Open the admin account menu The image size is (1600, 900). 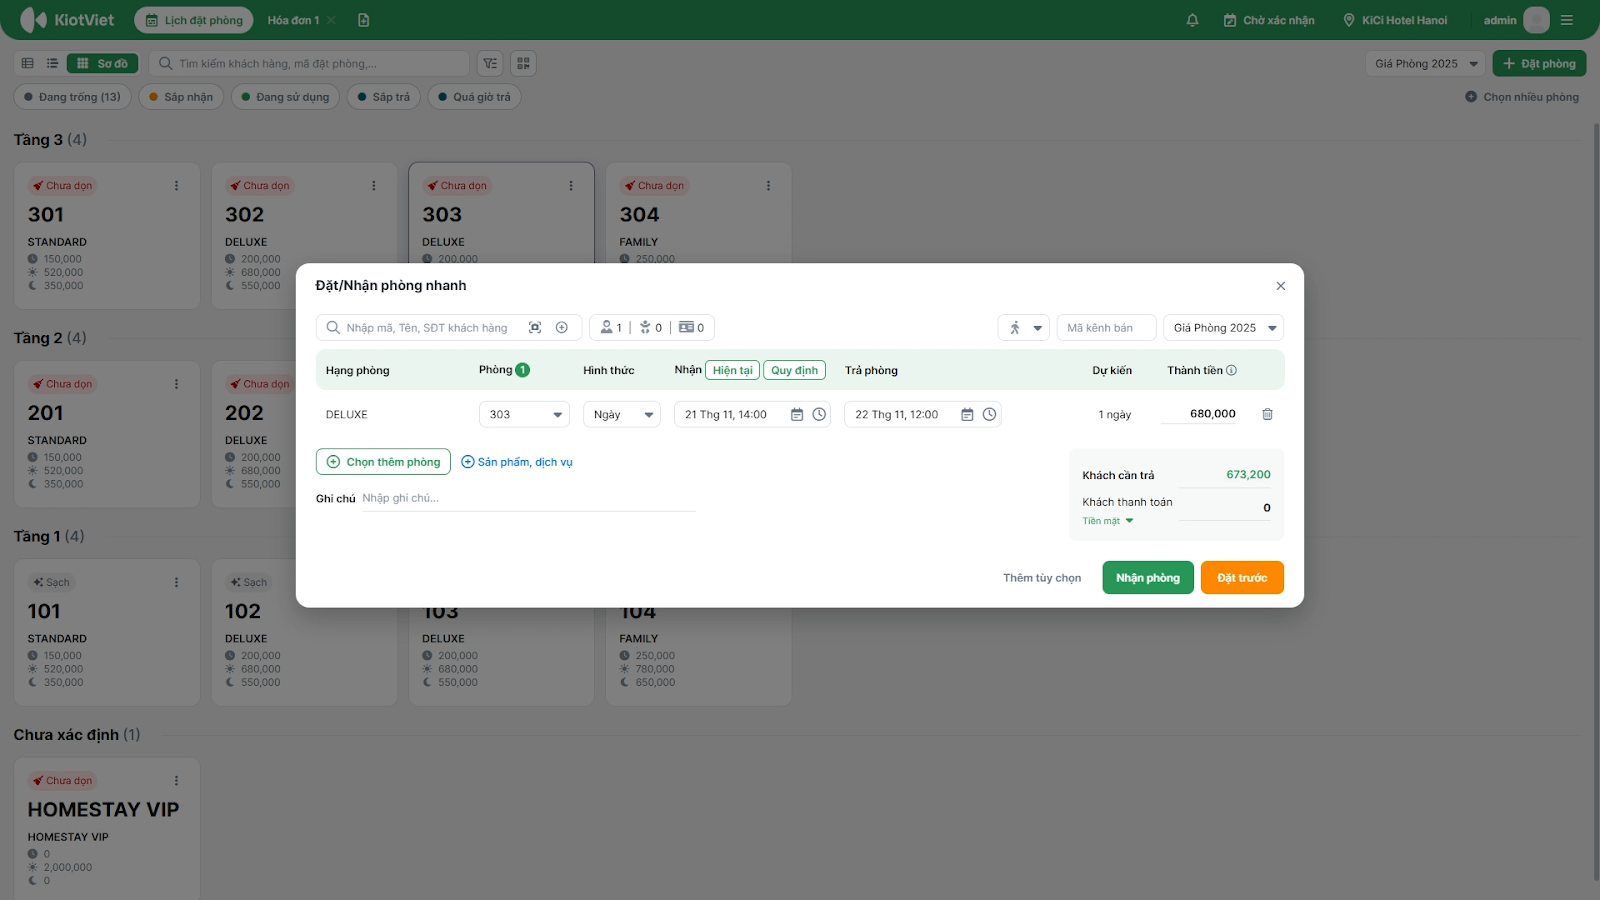[x=1516, y=20]
